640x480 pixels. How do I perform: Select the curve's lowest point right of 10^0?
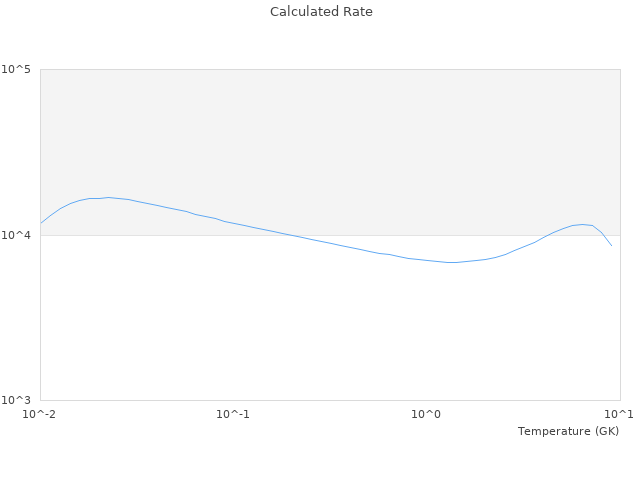point(452,262)
